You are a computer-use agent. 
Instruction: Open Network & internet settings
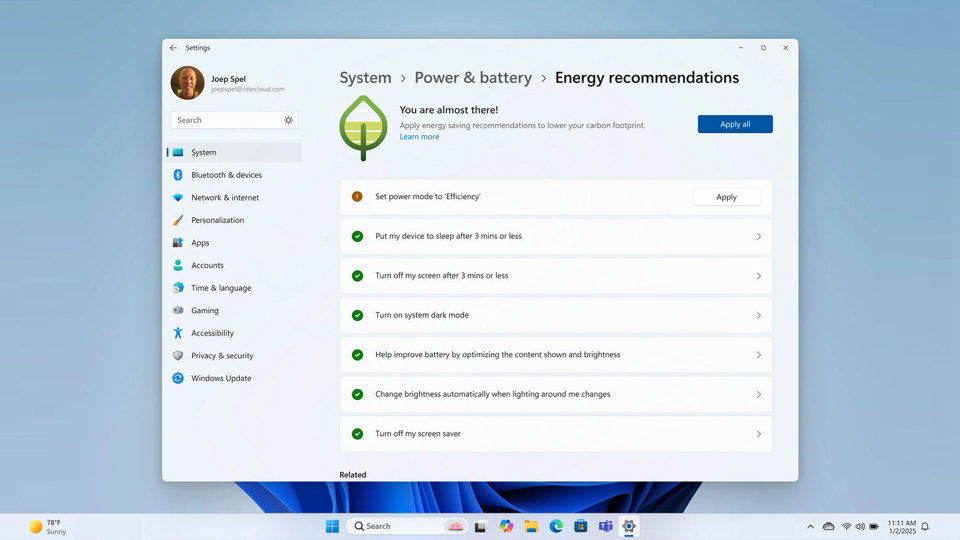(x=234, y=198)
